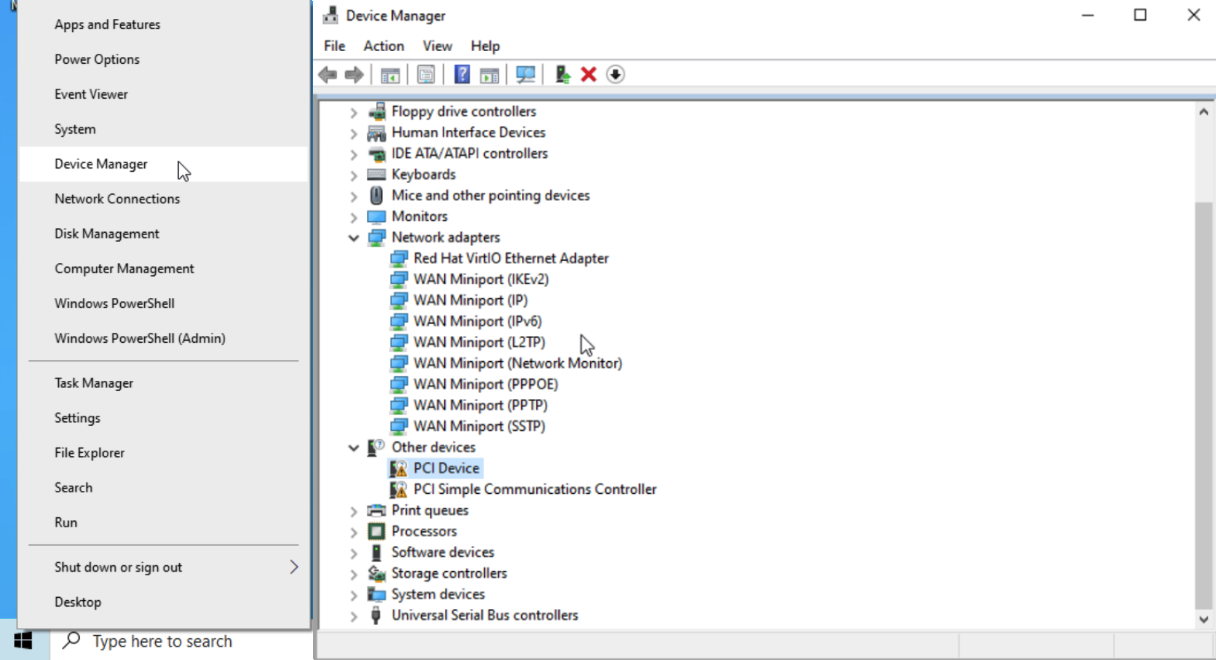
Task: Click Show/Hide Console Tree icon
Action: pyautogui.click(x=390, y=75)
